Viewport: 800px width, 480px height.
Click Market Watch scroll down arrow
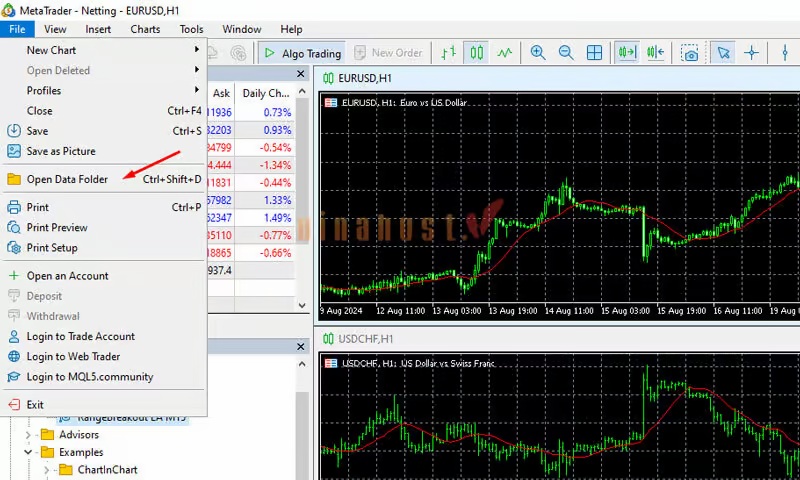click(x=302, y=305)
